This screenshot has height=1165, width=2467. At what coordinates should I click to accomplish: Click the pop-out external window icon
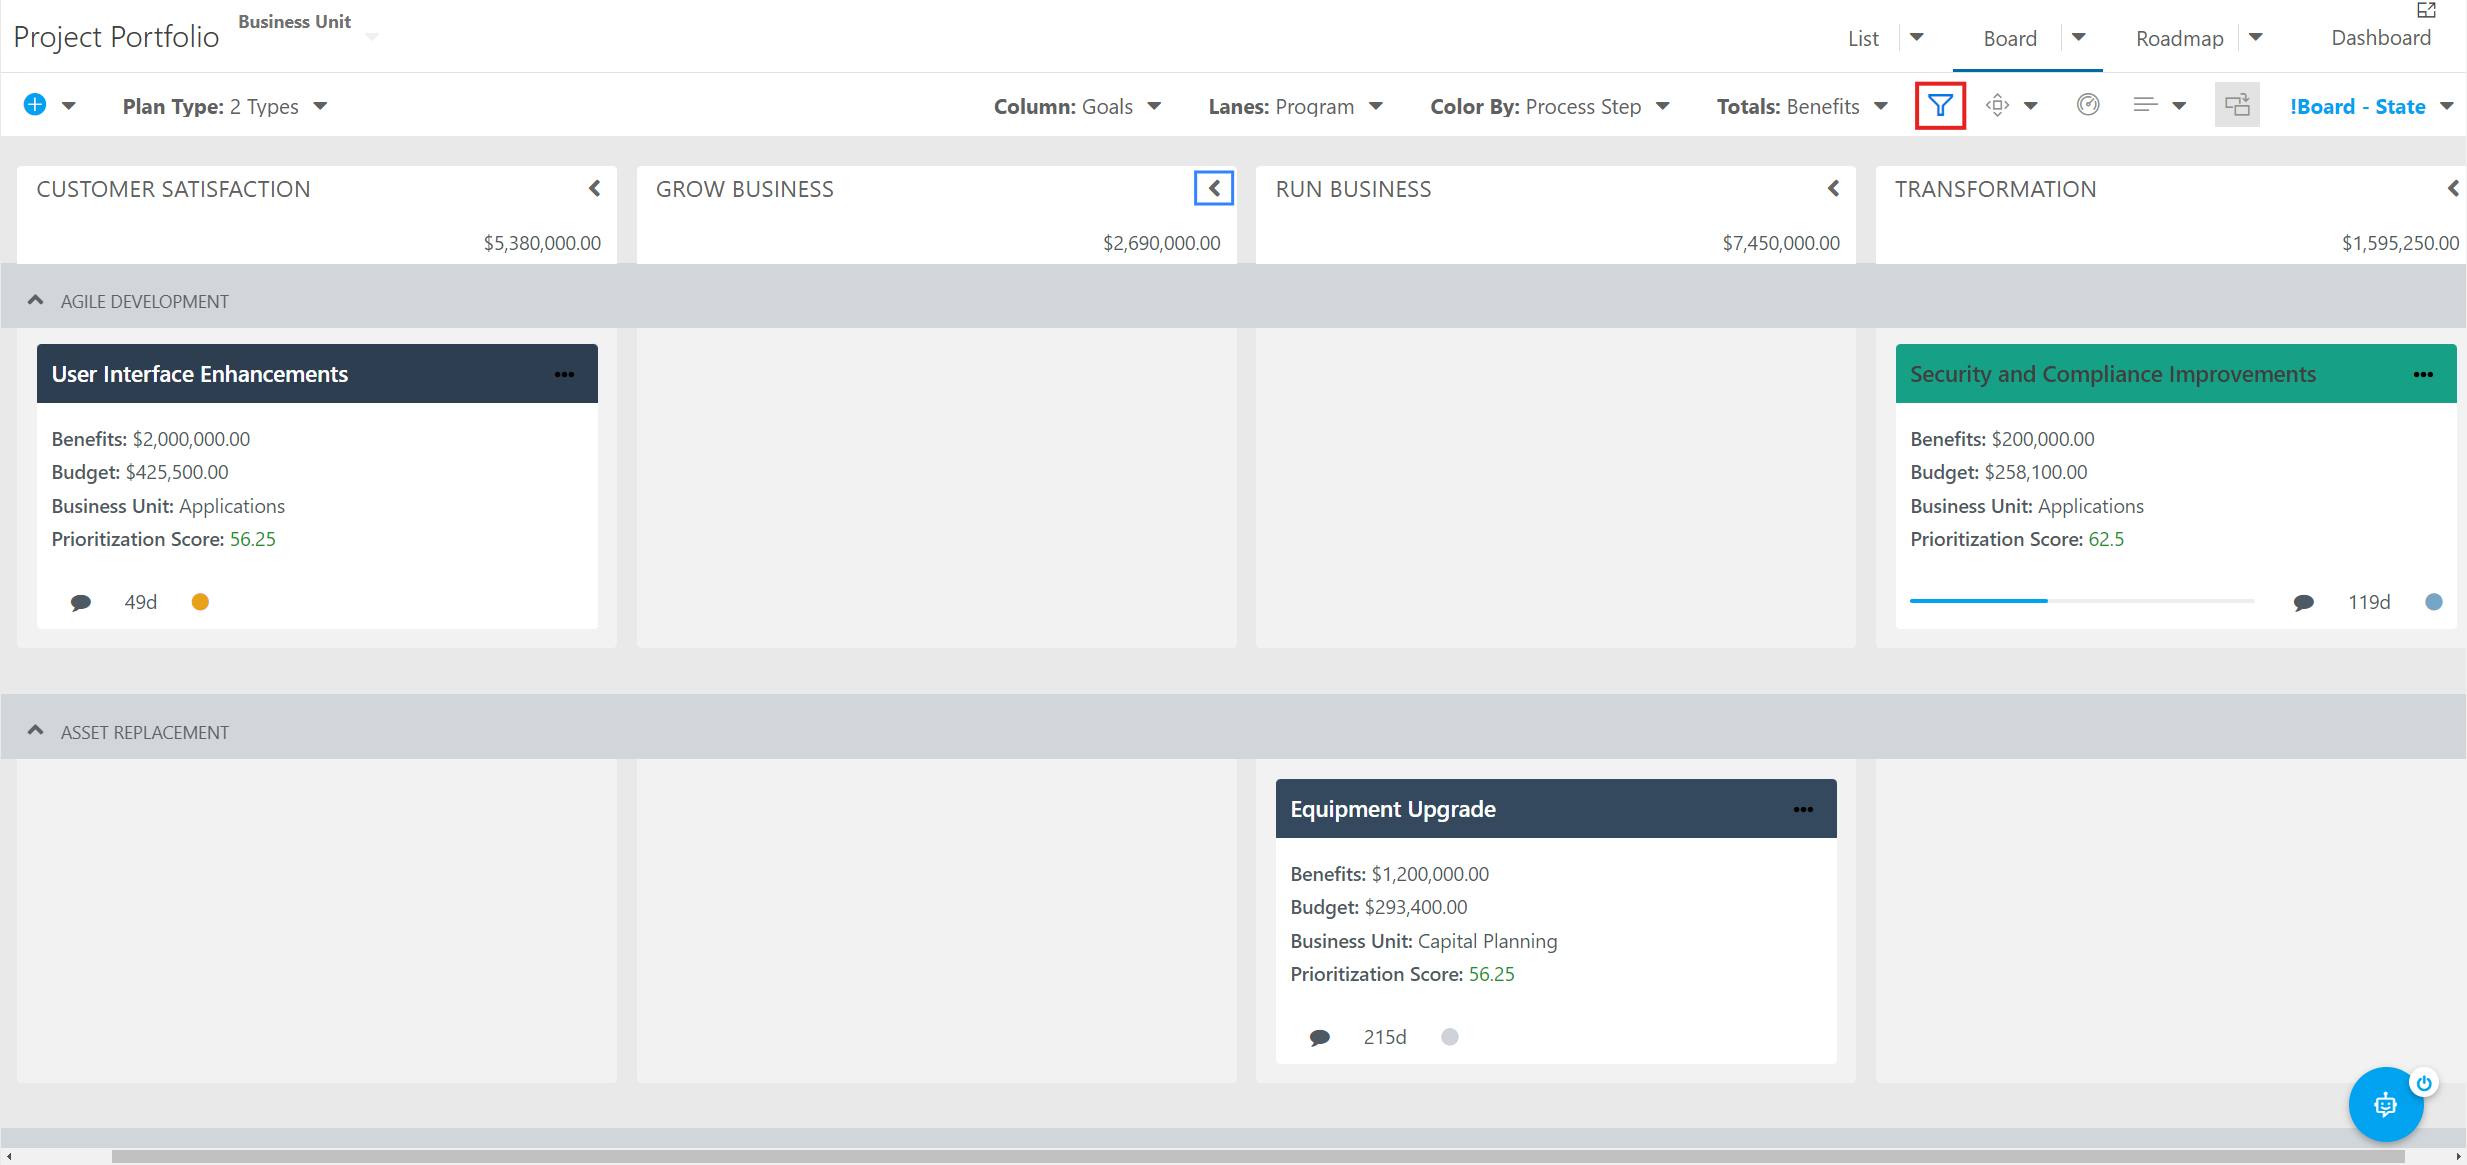(x=2426, y=10)
